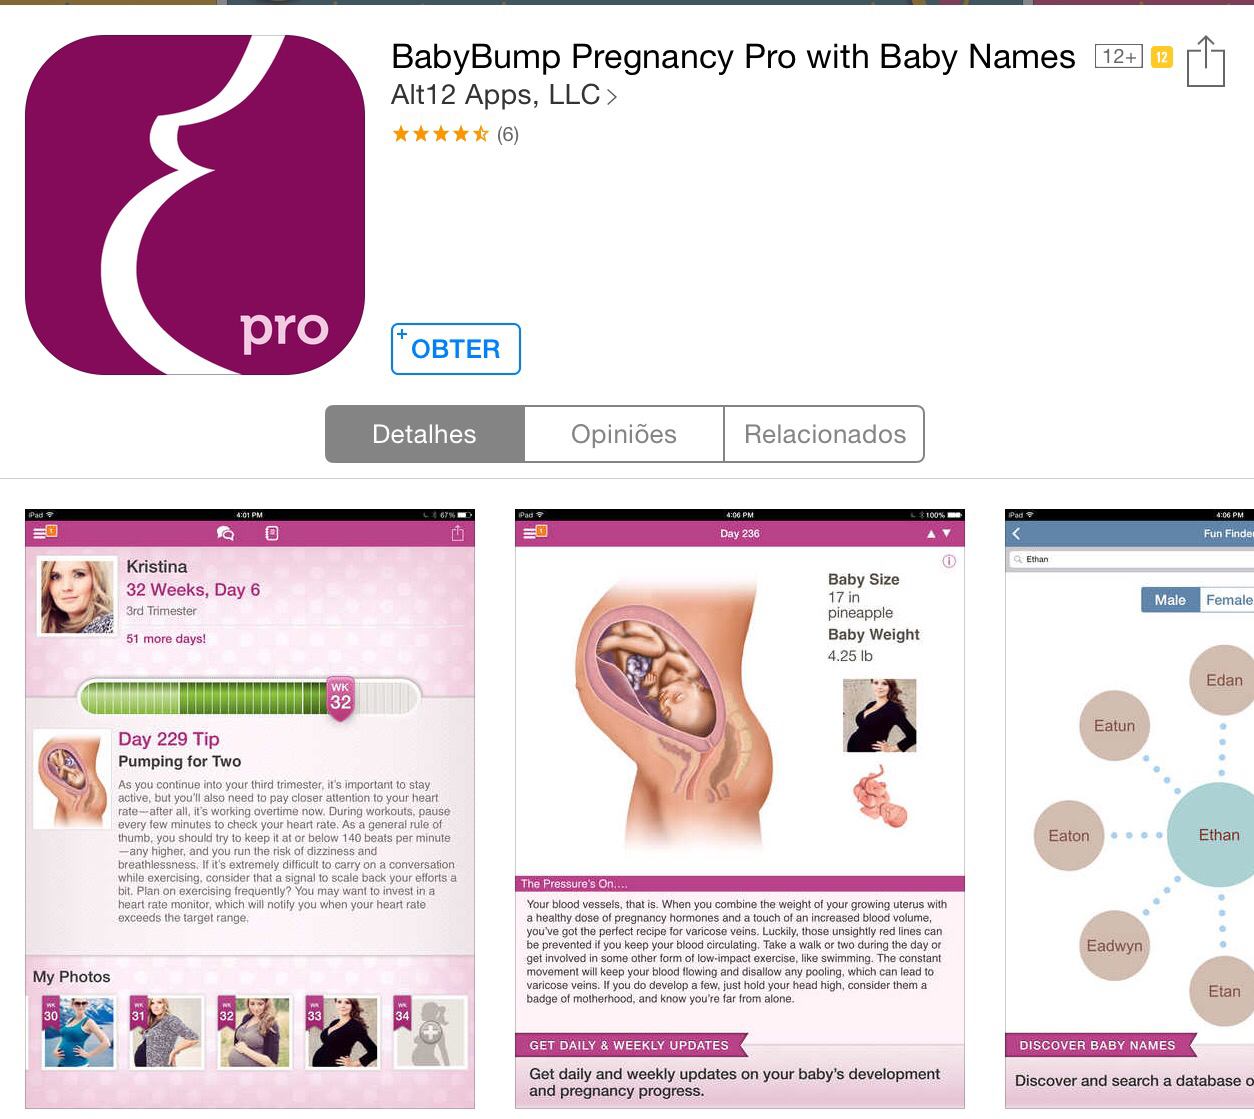Viewport: 1254px width, 1119px height.
Task: Tap the info circle icon near Baby Size
Action: coord(949,561)
